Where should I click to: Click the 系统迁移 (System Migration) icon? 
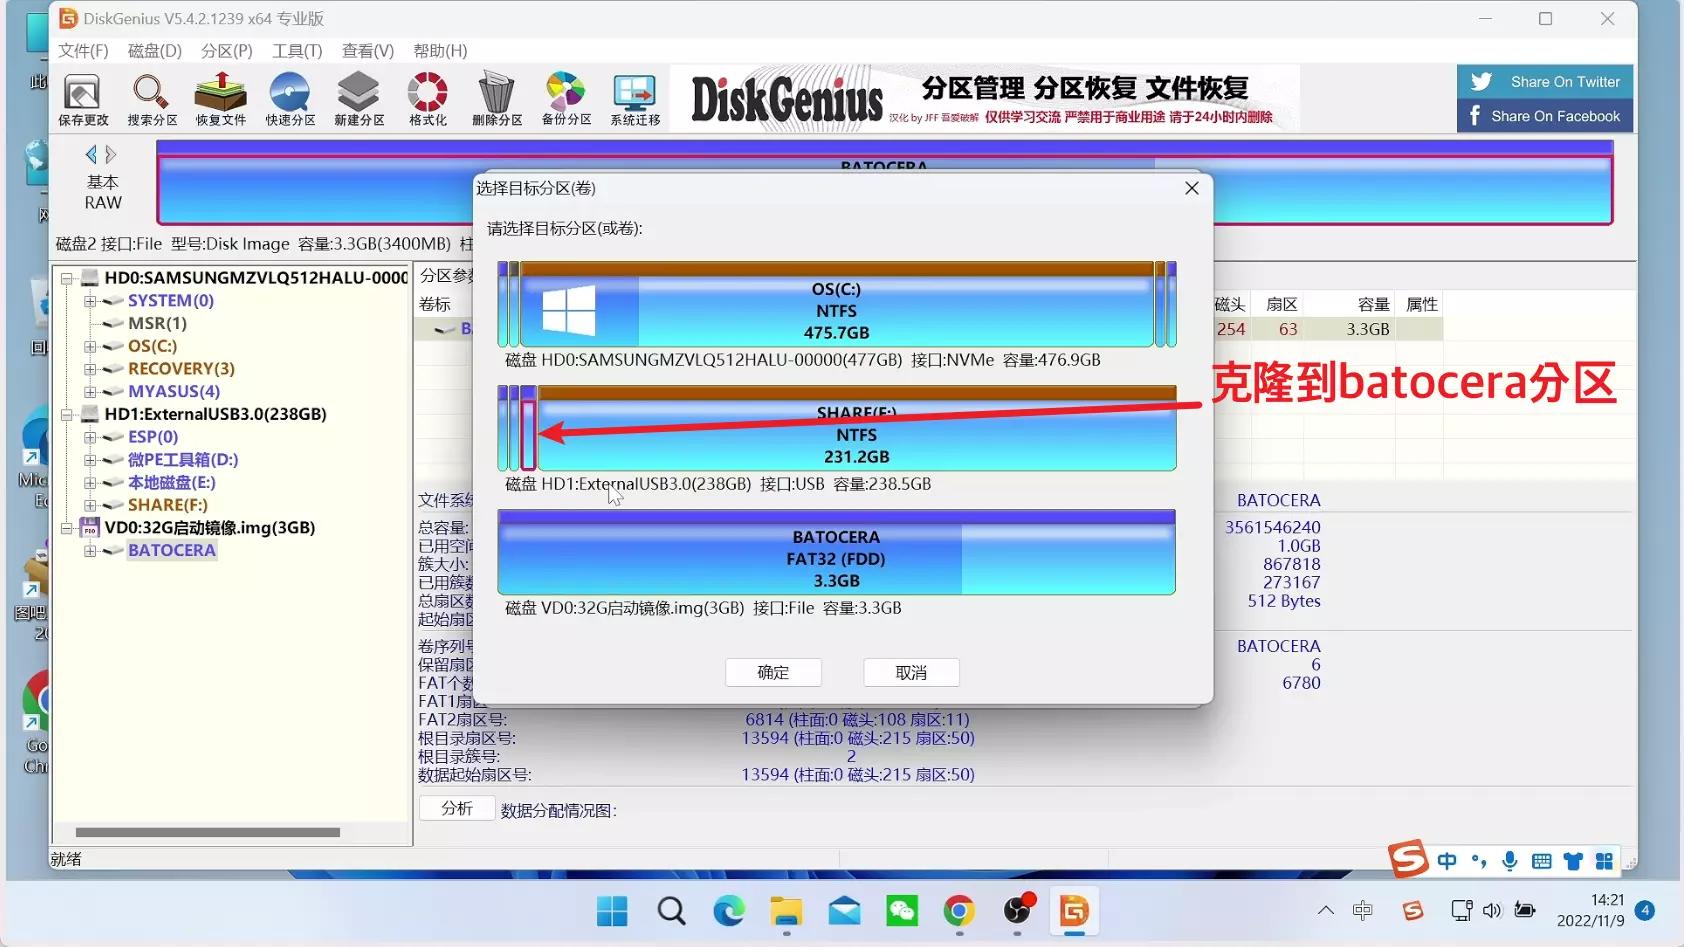[633, 98]
